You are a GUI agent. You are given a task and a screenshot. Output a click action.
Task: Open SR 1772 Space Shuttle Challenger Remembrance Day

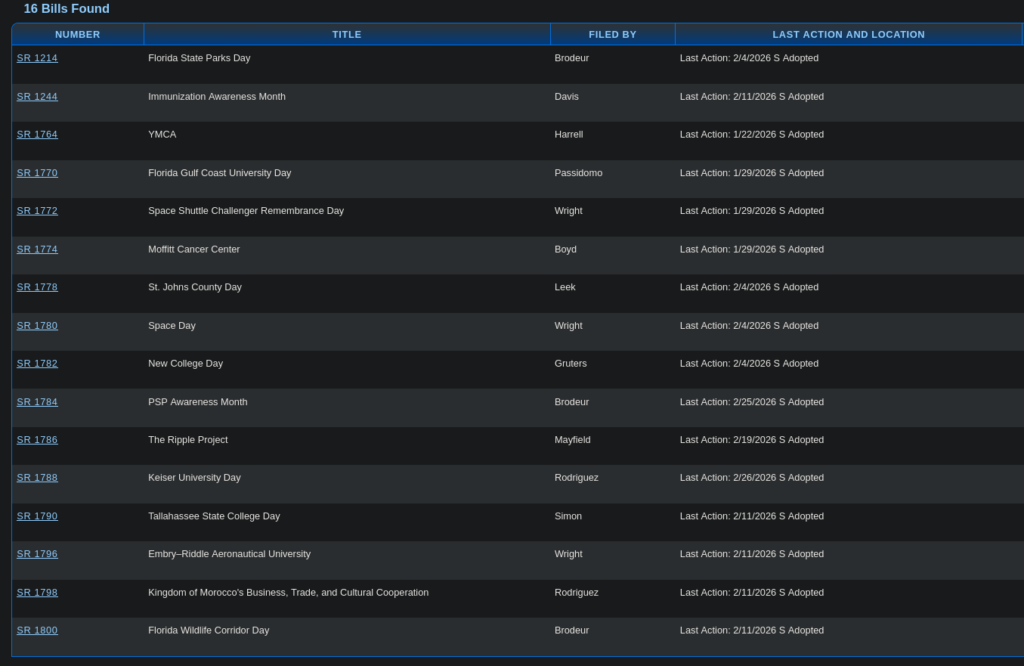click(37, 211)
